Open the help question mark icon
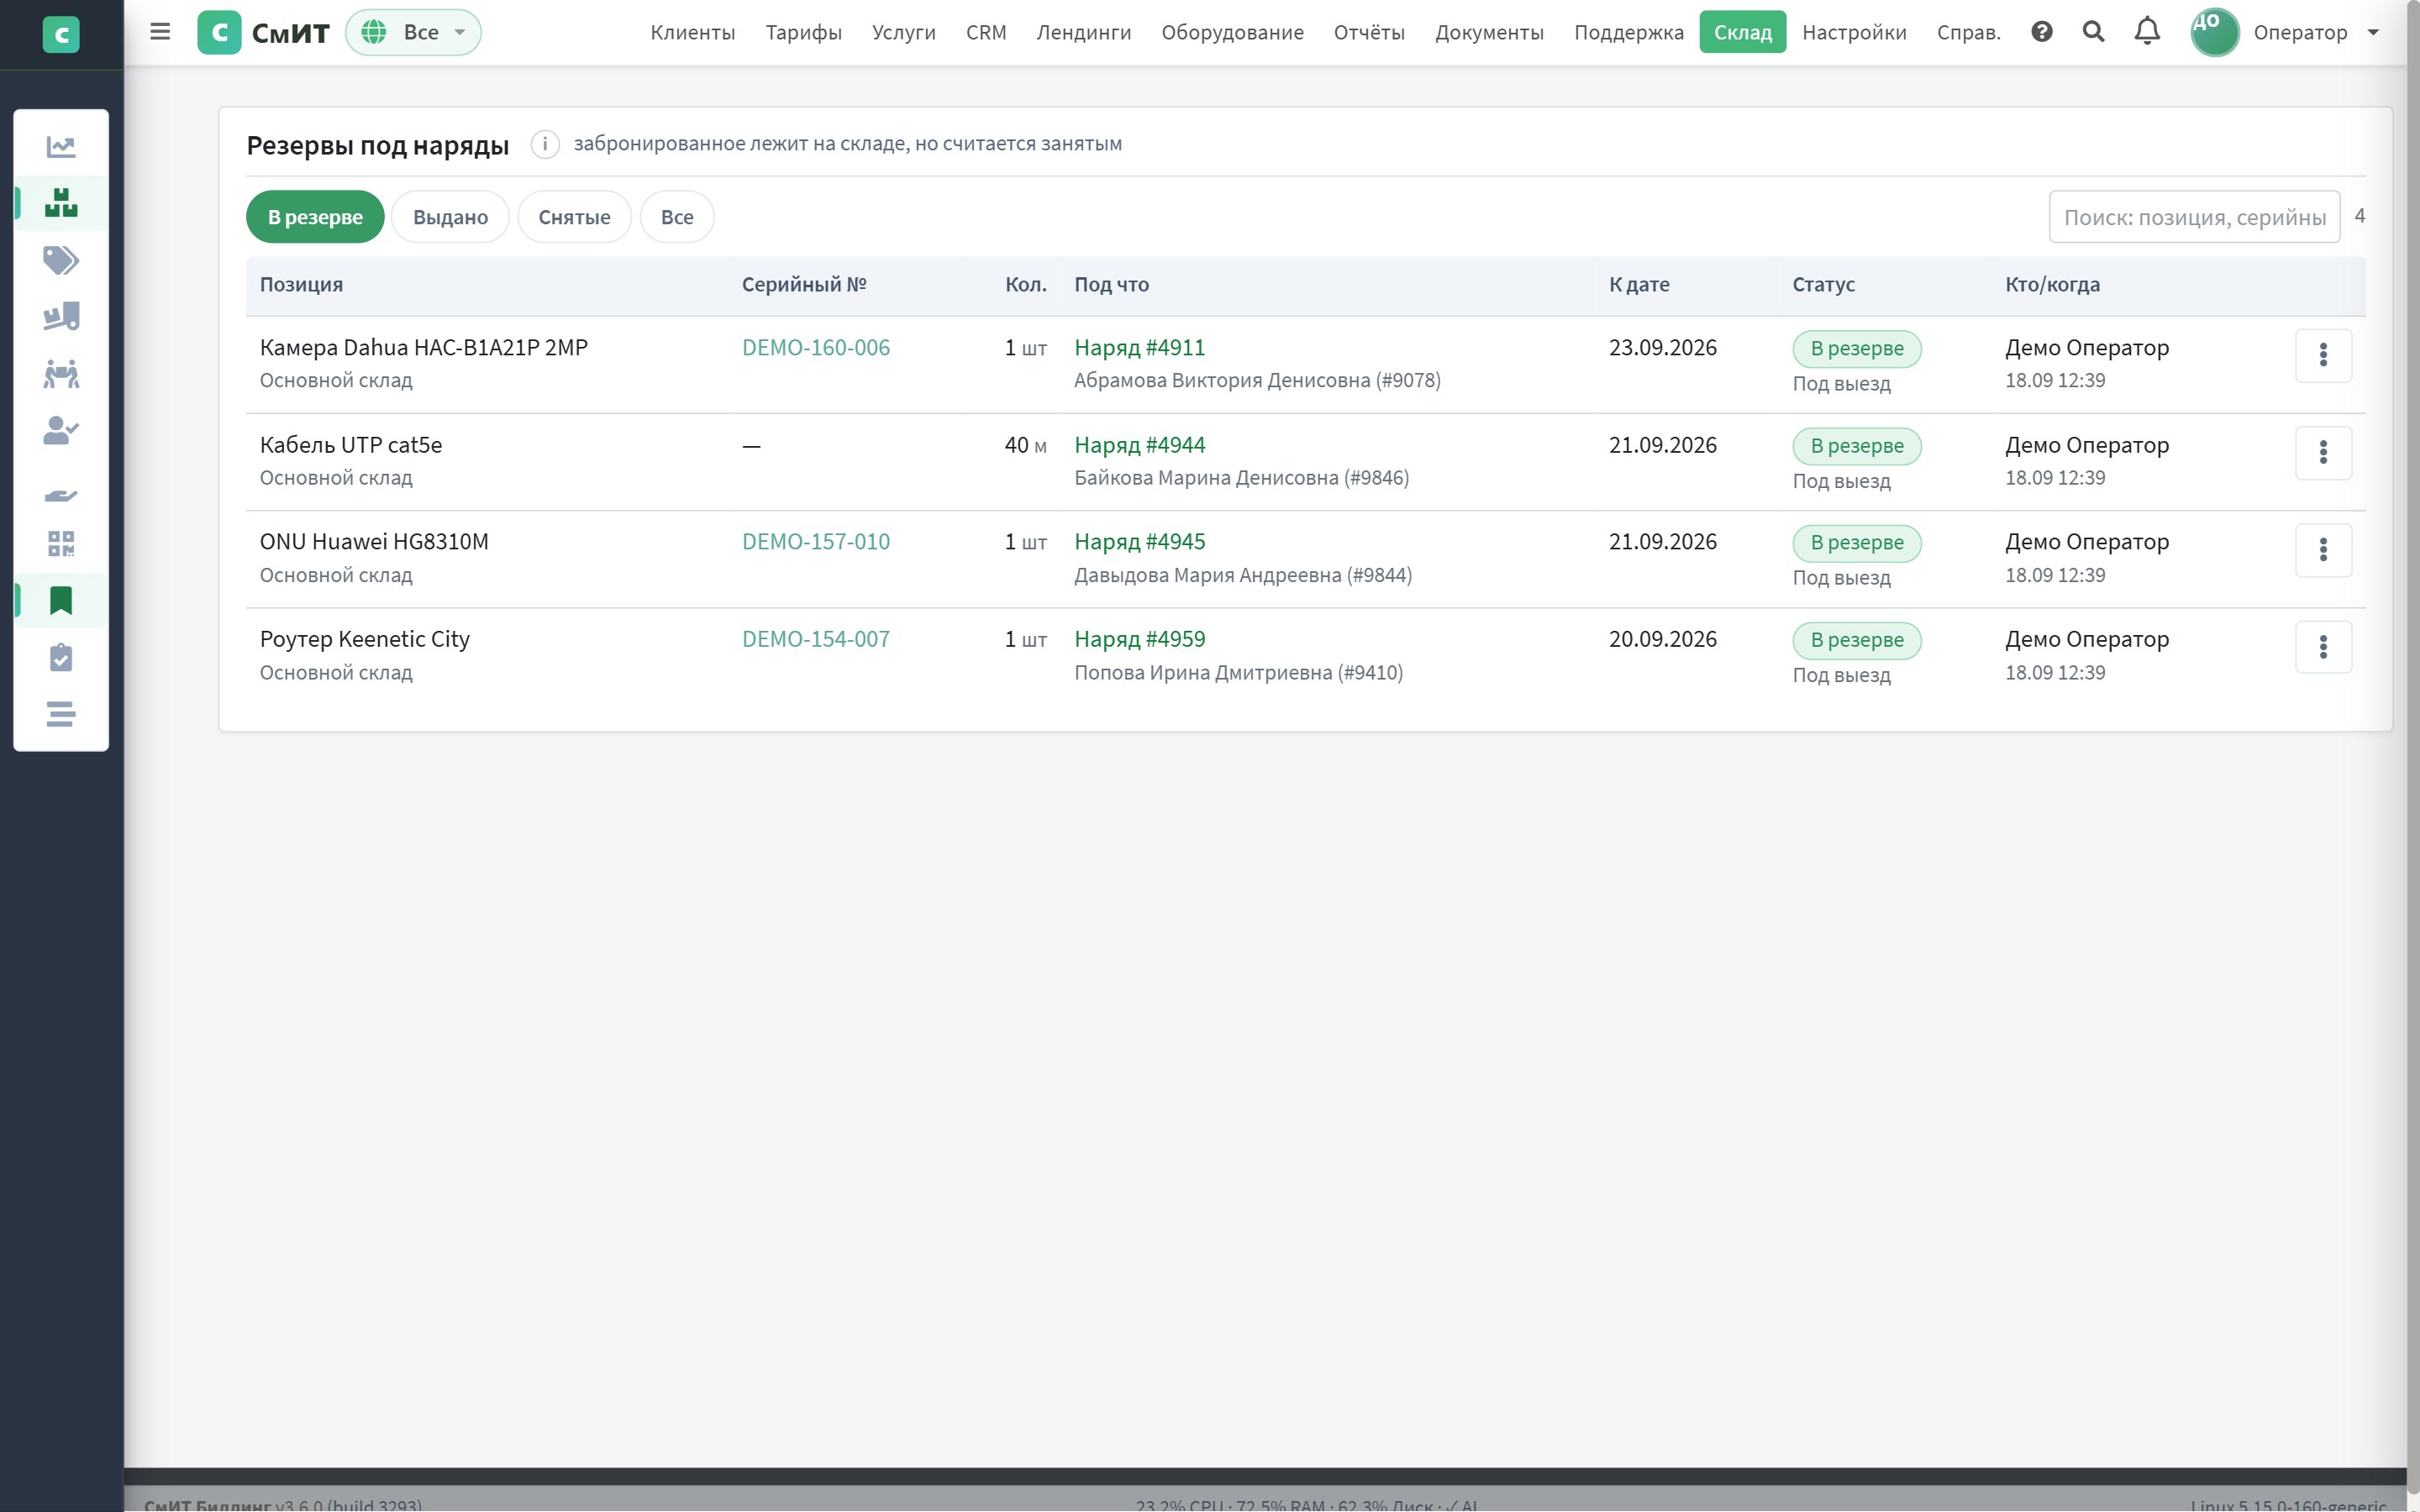The image size is (2420, 1512). (2042, 32)
